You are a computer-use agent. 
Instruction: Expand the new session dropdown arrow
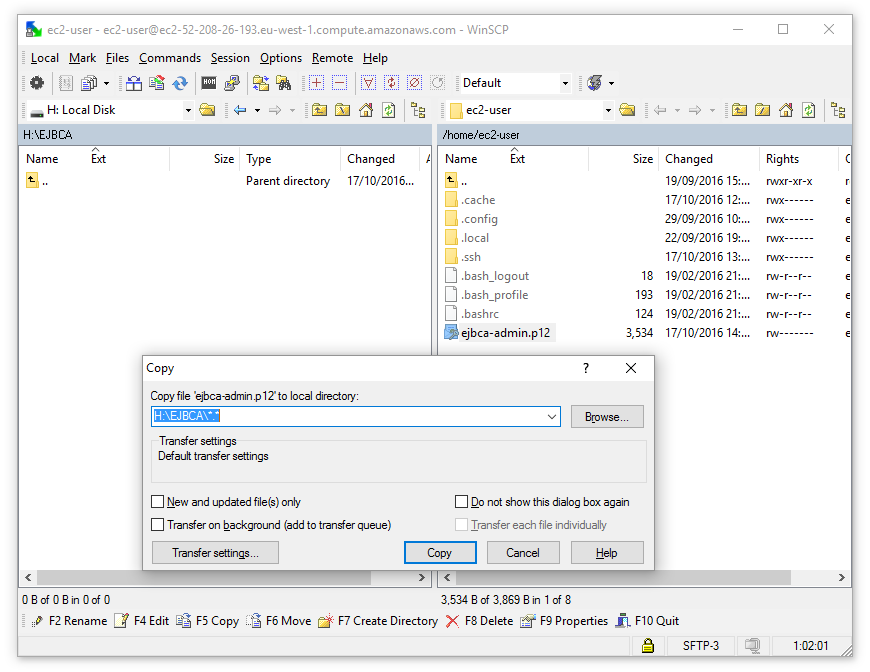611,83
